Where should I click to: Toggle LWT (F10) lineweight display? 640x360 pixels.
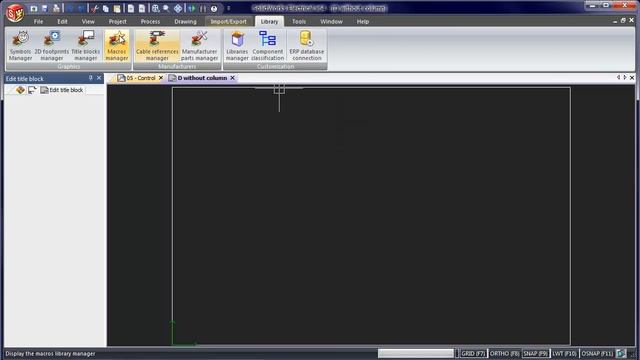564,353
